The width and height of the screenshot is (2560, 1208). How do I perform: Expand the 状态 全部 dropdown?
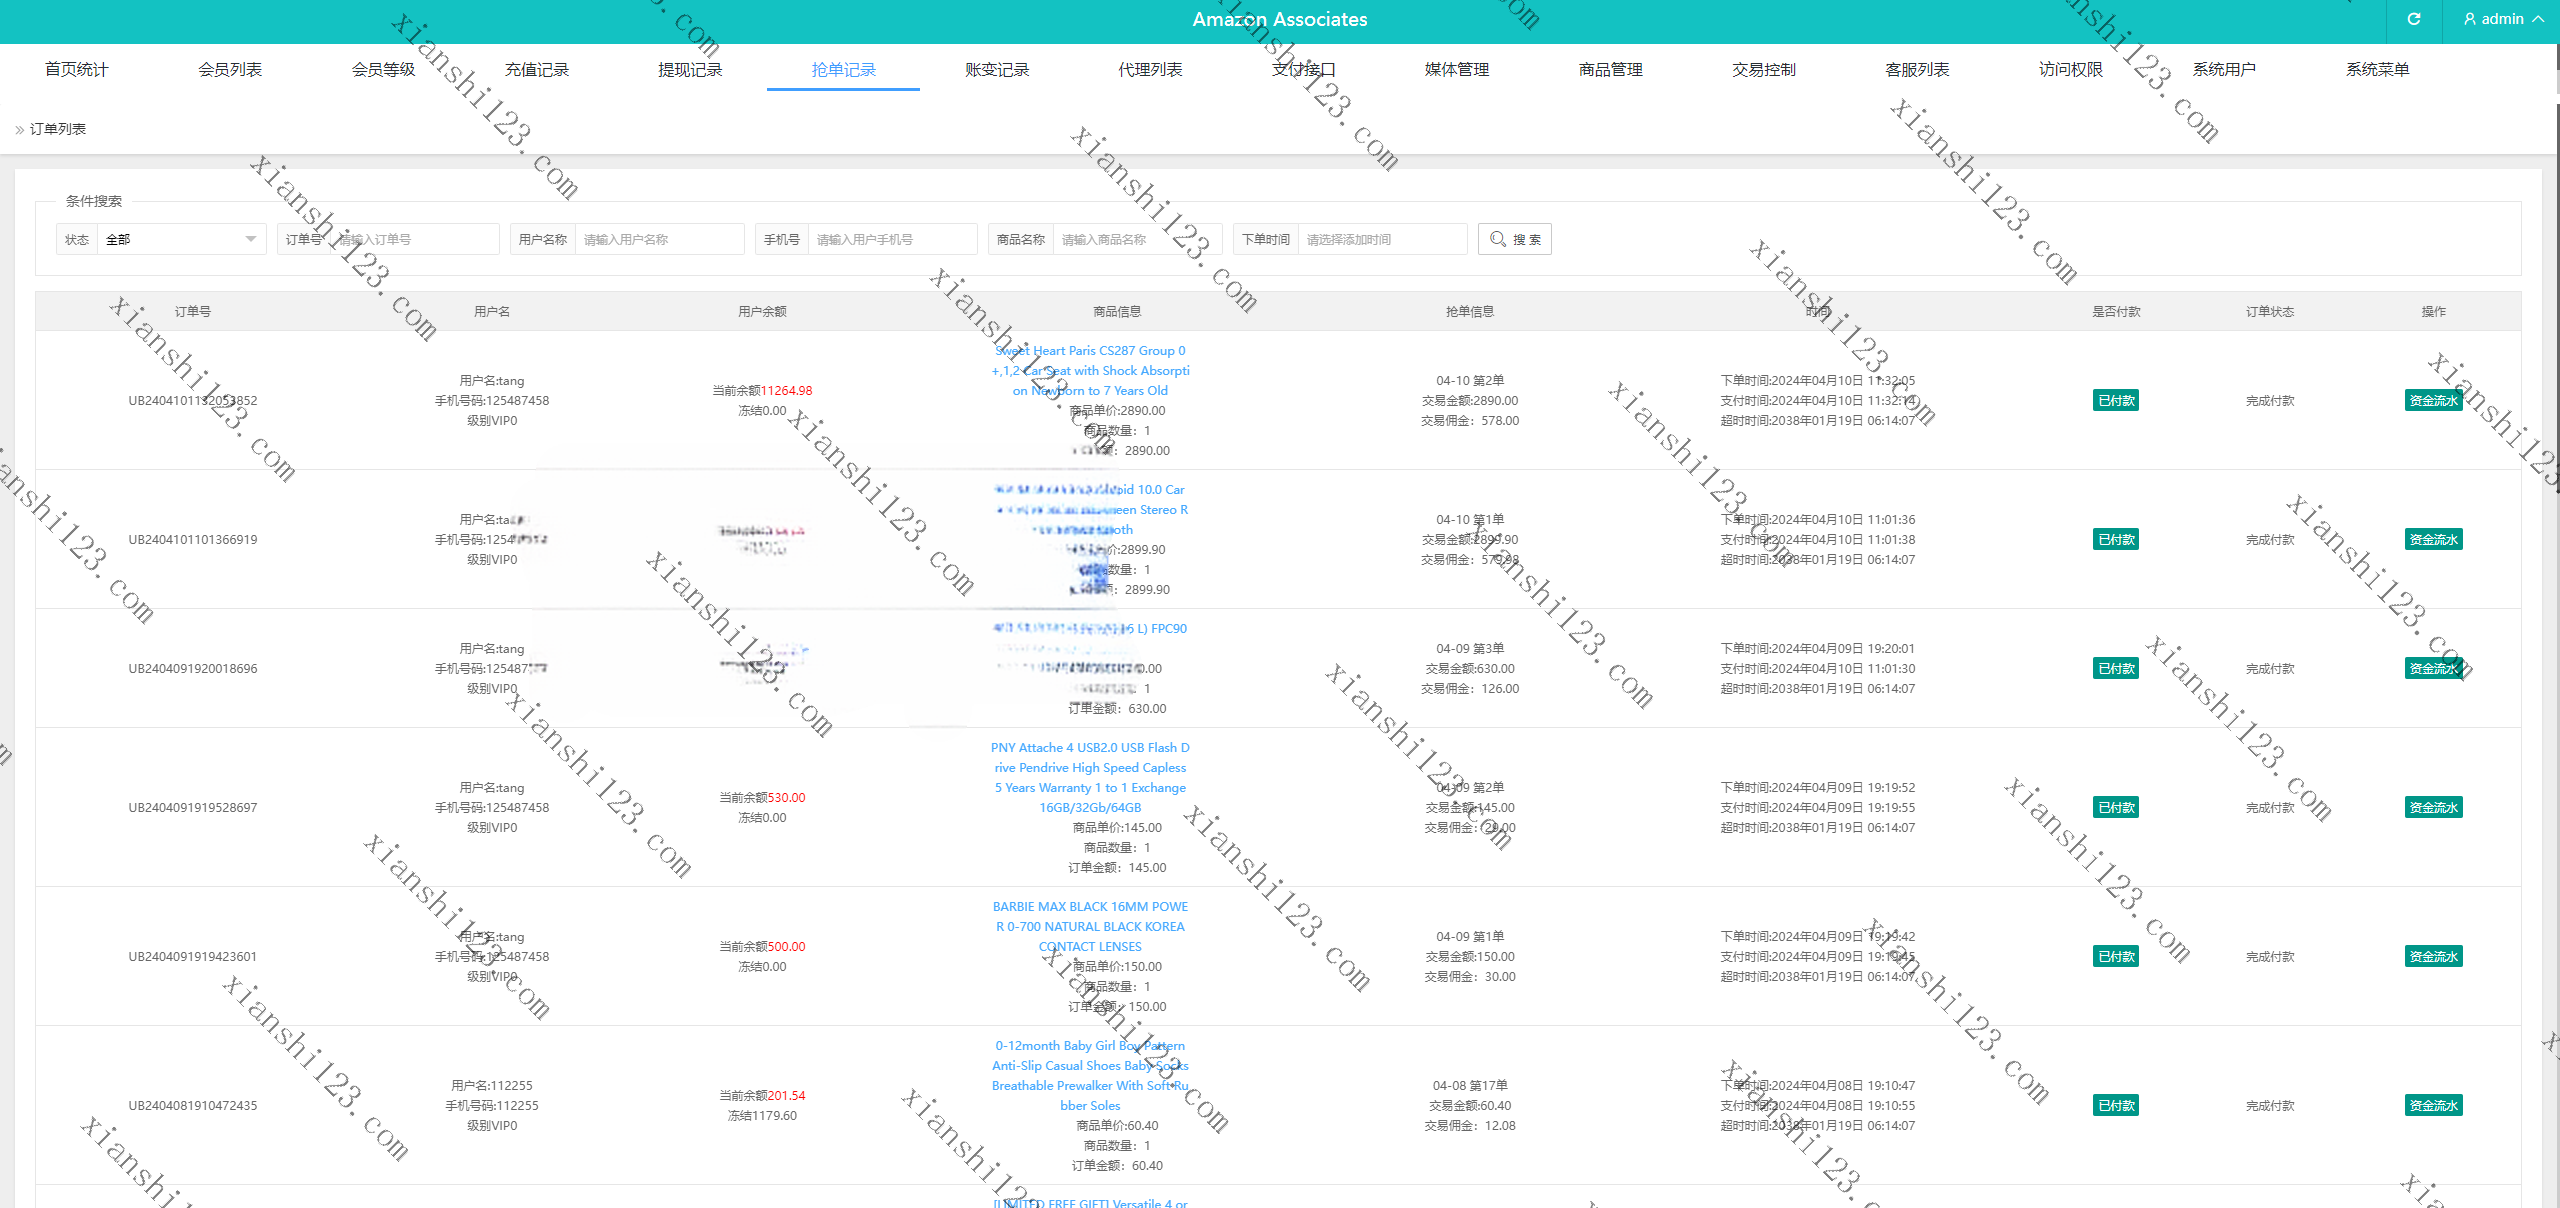point(181,239)
